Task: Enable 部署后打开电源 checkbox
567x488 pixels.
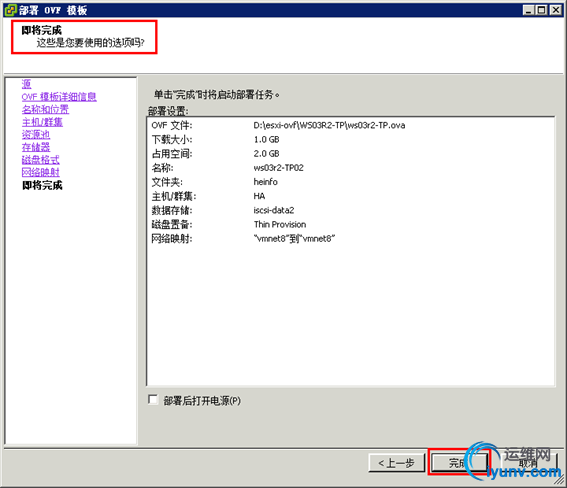Action: (153, 400)
